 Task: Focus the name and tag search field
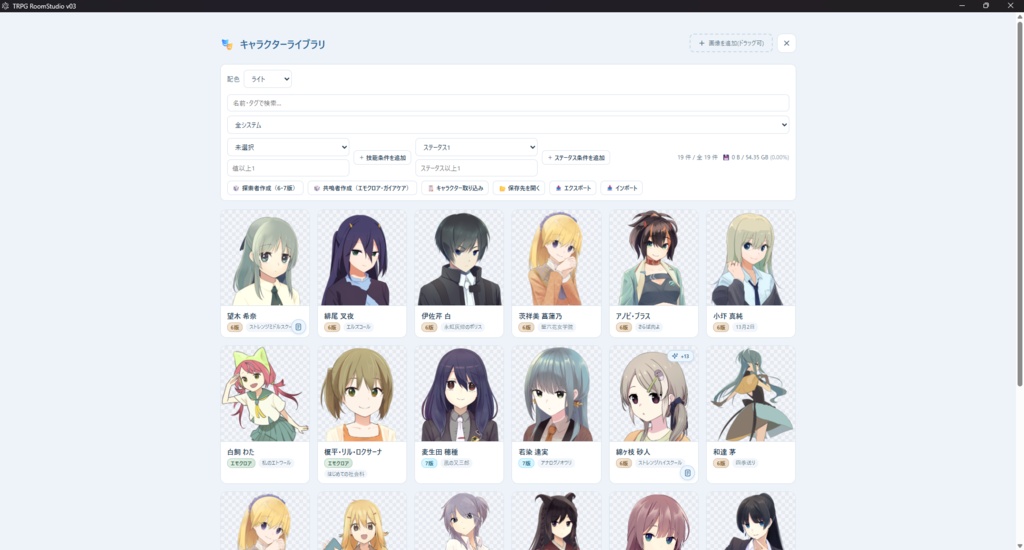(x=507, y=103)
